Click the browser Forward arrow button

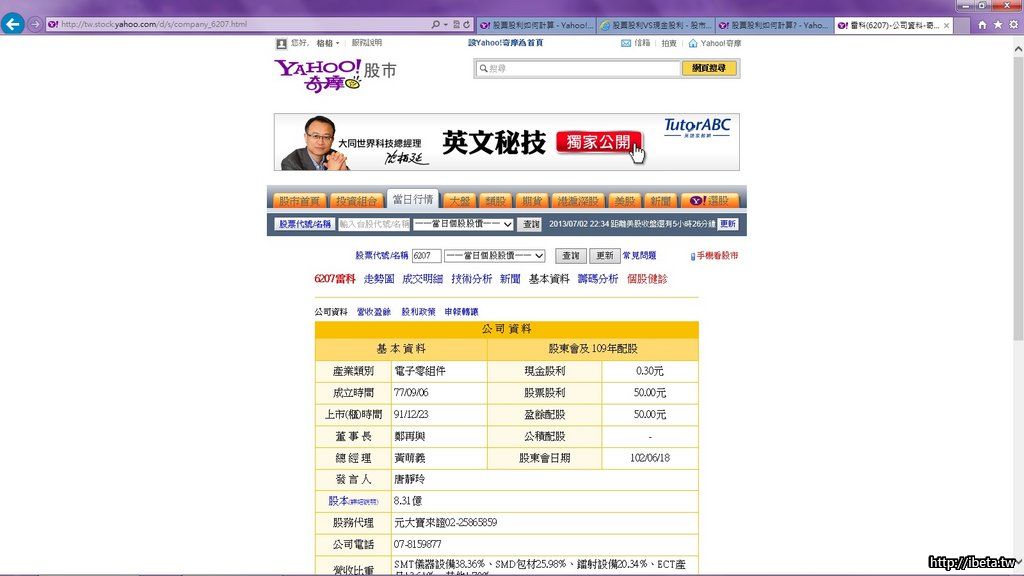point(36,24)
